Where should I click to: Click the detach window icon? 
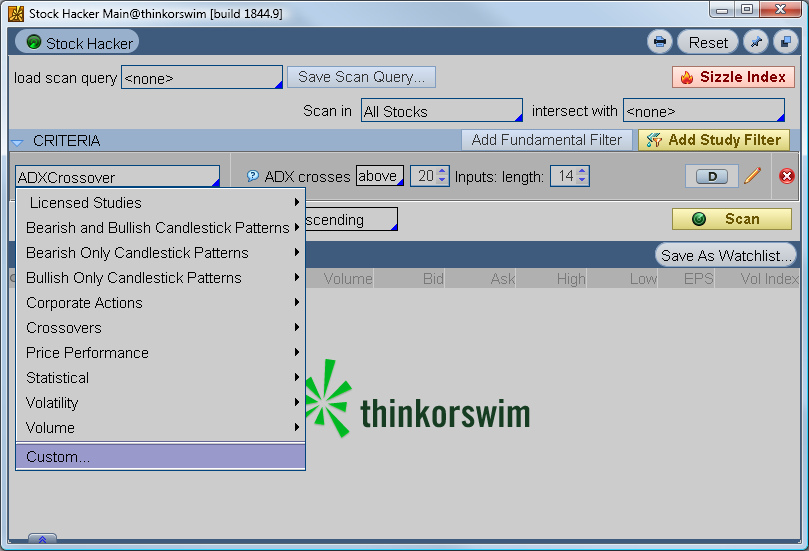click(786, 42)
